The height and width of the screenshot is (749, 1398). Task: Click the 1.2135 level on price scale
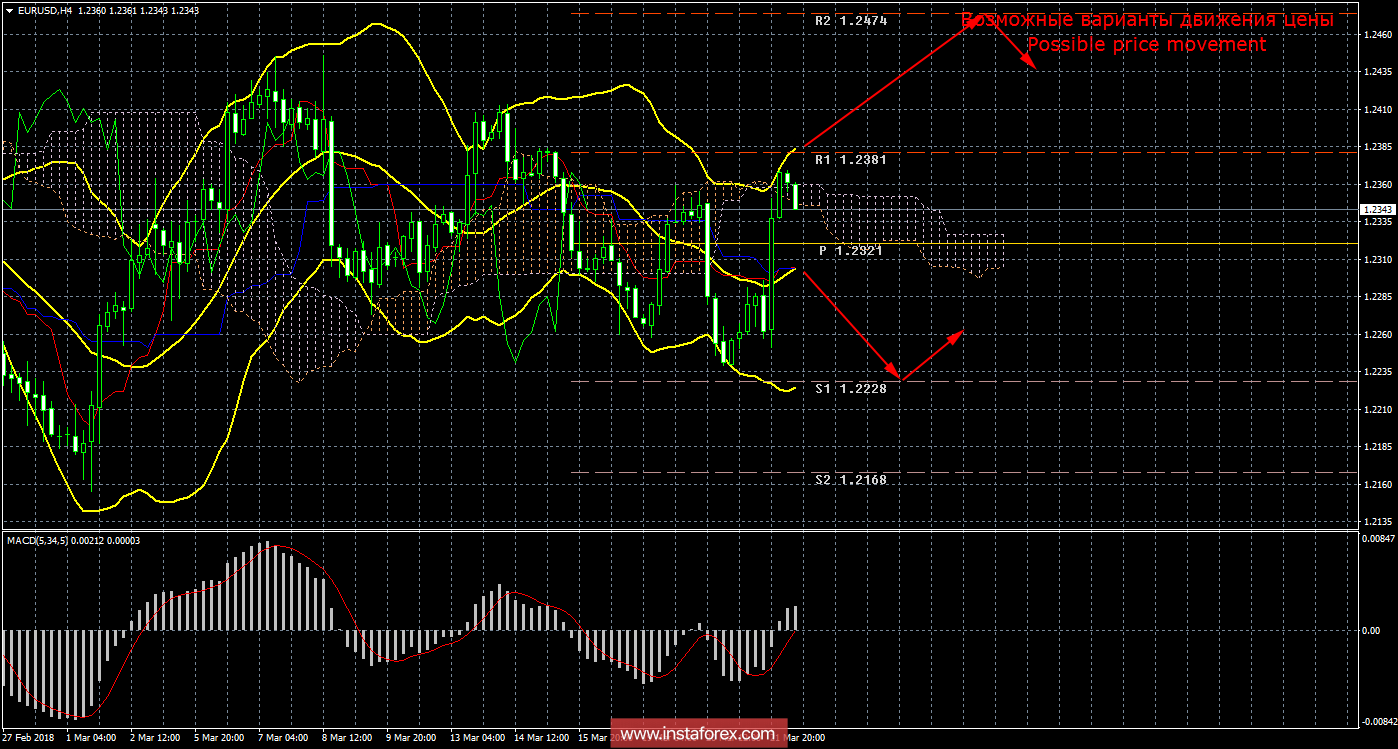(x=1376, y=522)
